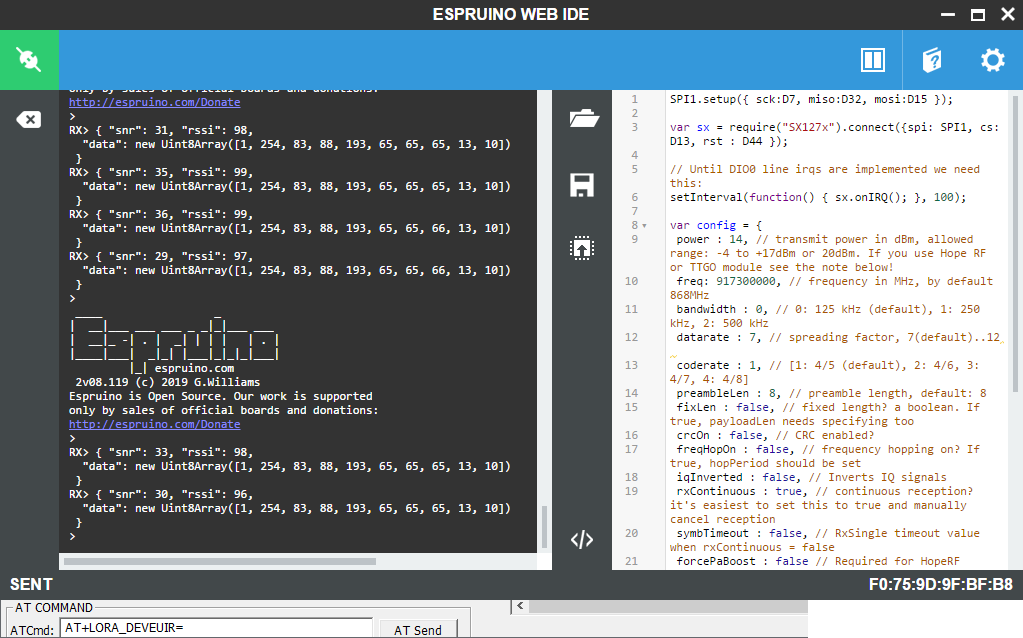
Task: Click line 1 containing SPI1.setup
Action: [x=811, y=100]
